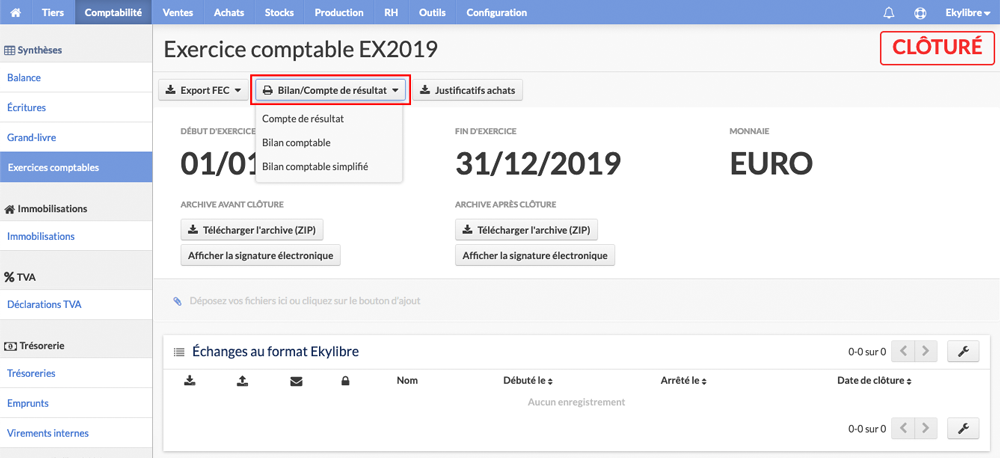The height and width of the screenshot is (458, 1000).
Task: Open Trésoreries in sidebar
Action: pyautogui.click(x=76, y=373)
